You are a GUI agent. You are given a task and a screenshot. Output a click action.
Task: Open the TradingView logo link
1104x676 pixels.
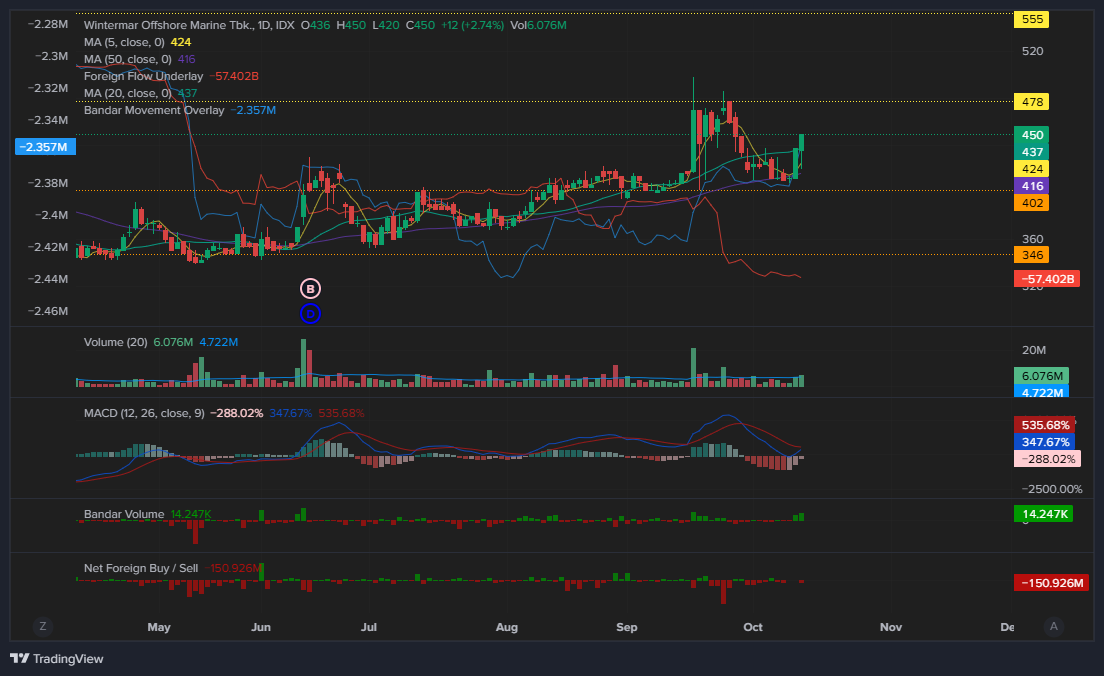tap(57, 658)
